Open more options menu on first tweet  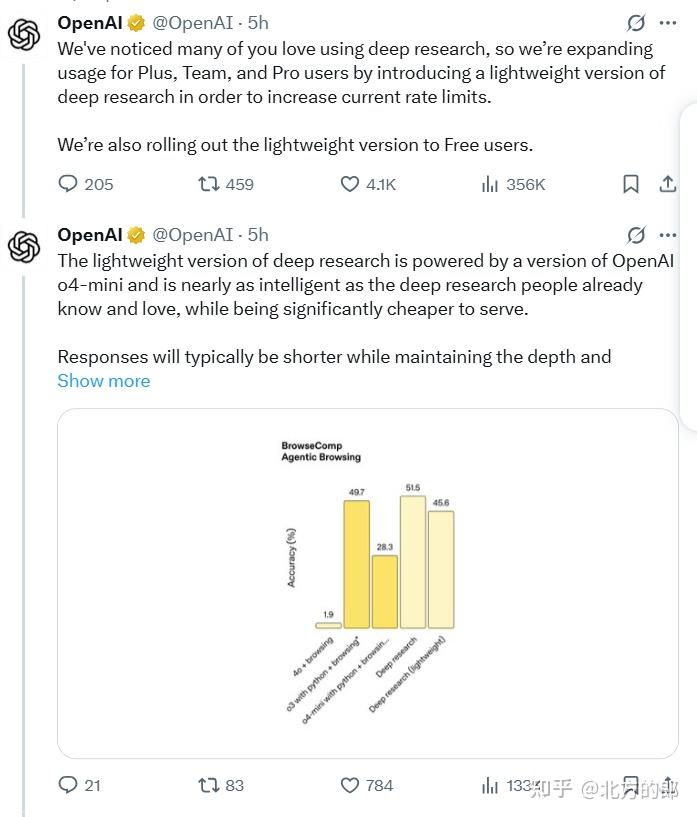coord(667,22)
